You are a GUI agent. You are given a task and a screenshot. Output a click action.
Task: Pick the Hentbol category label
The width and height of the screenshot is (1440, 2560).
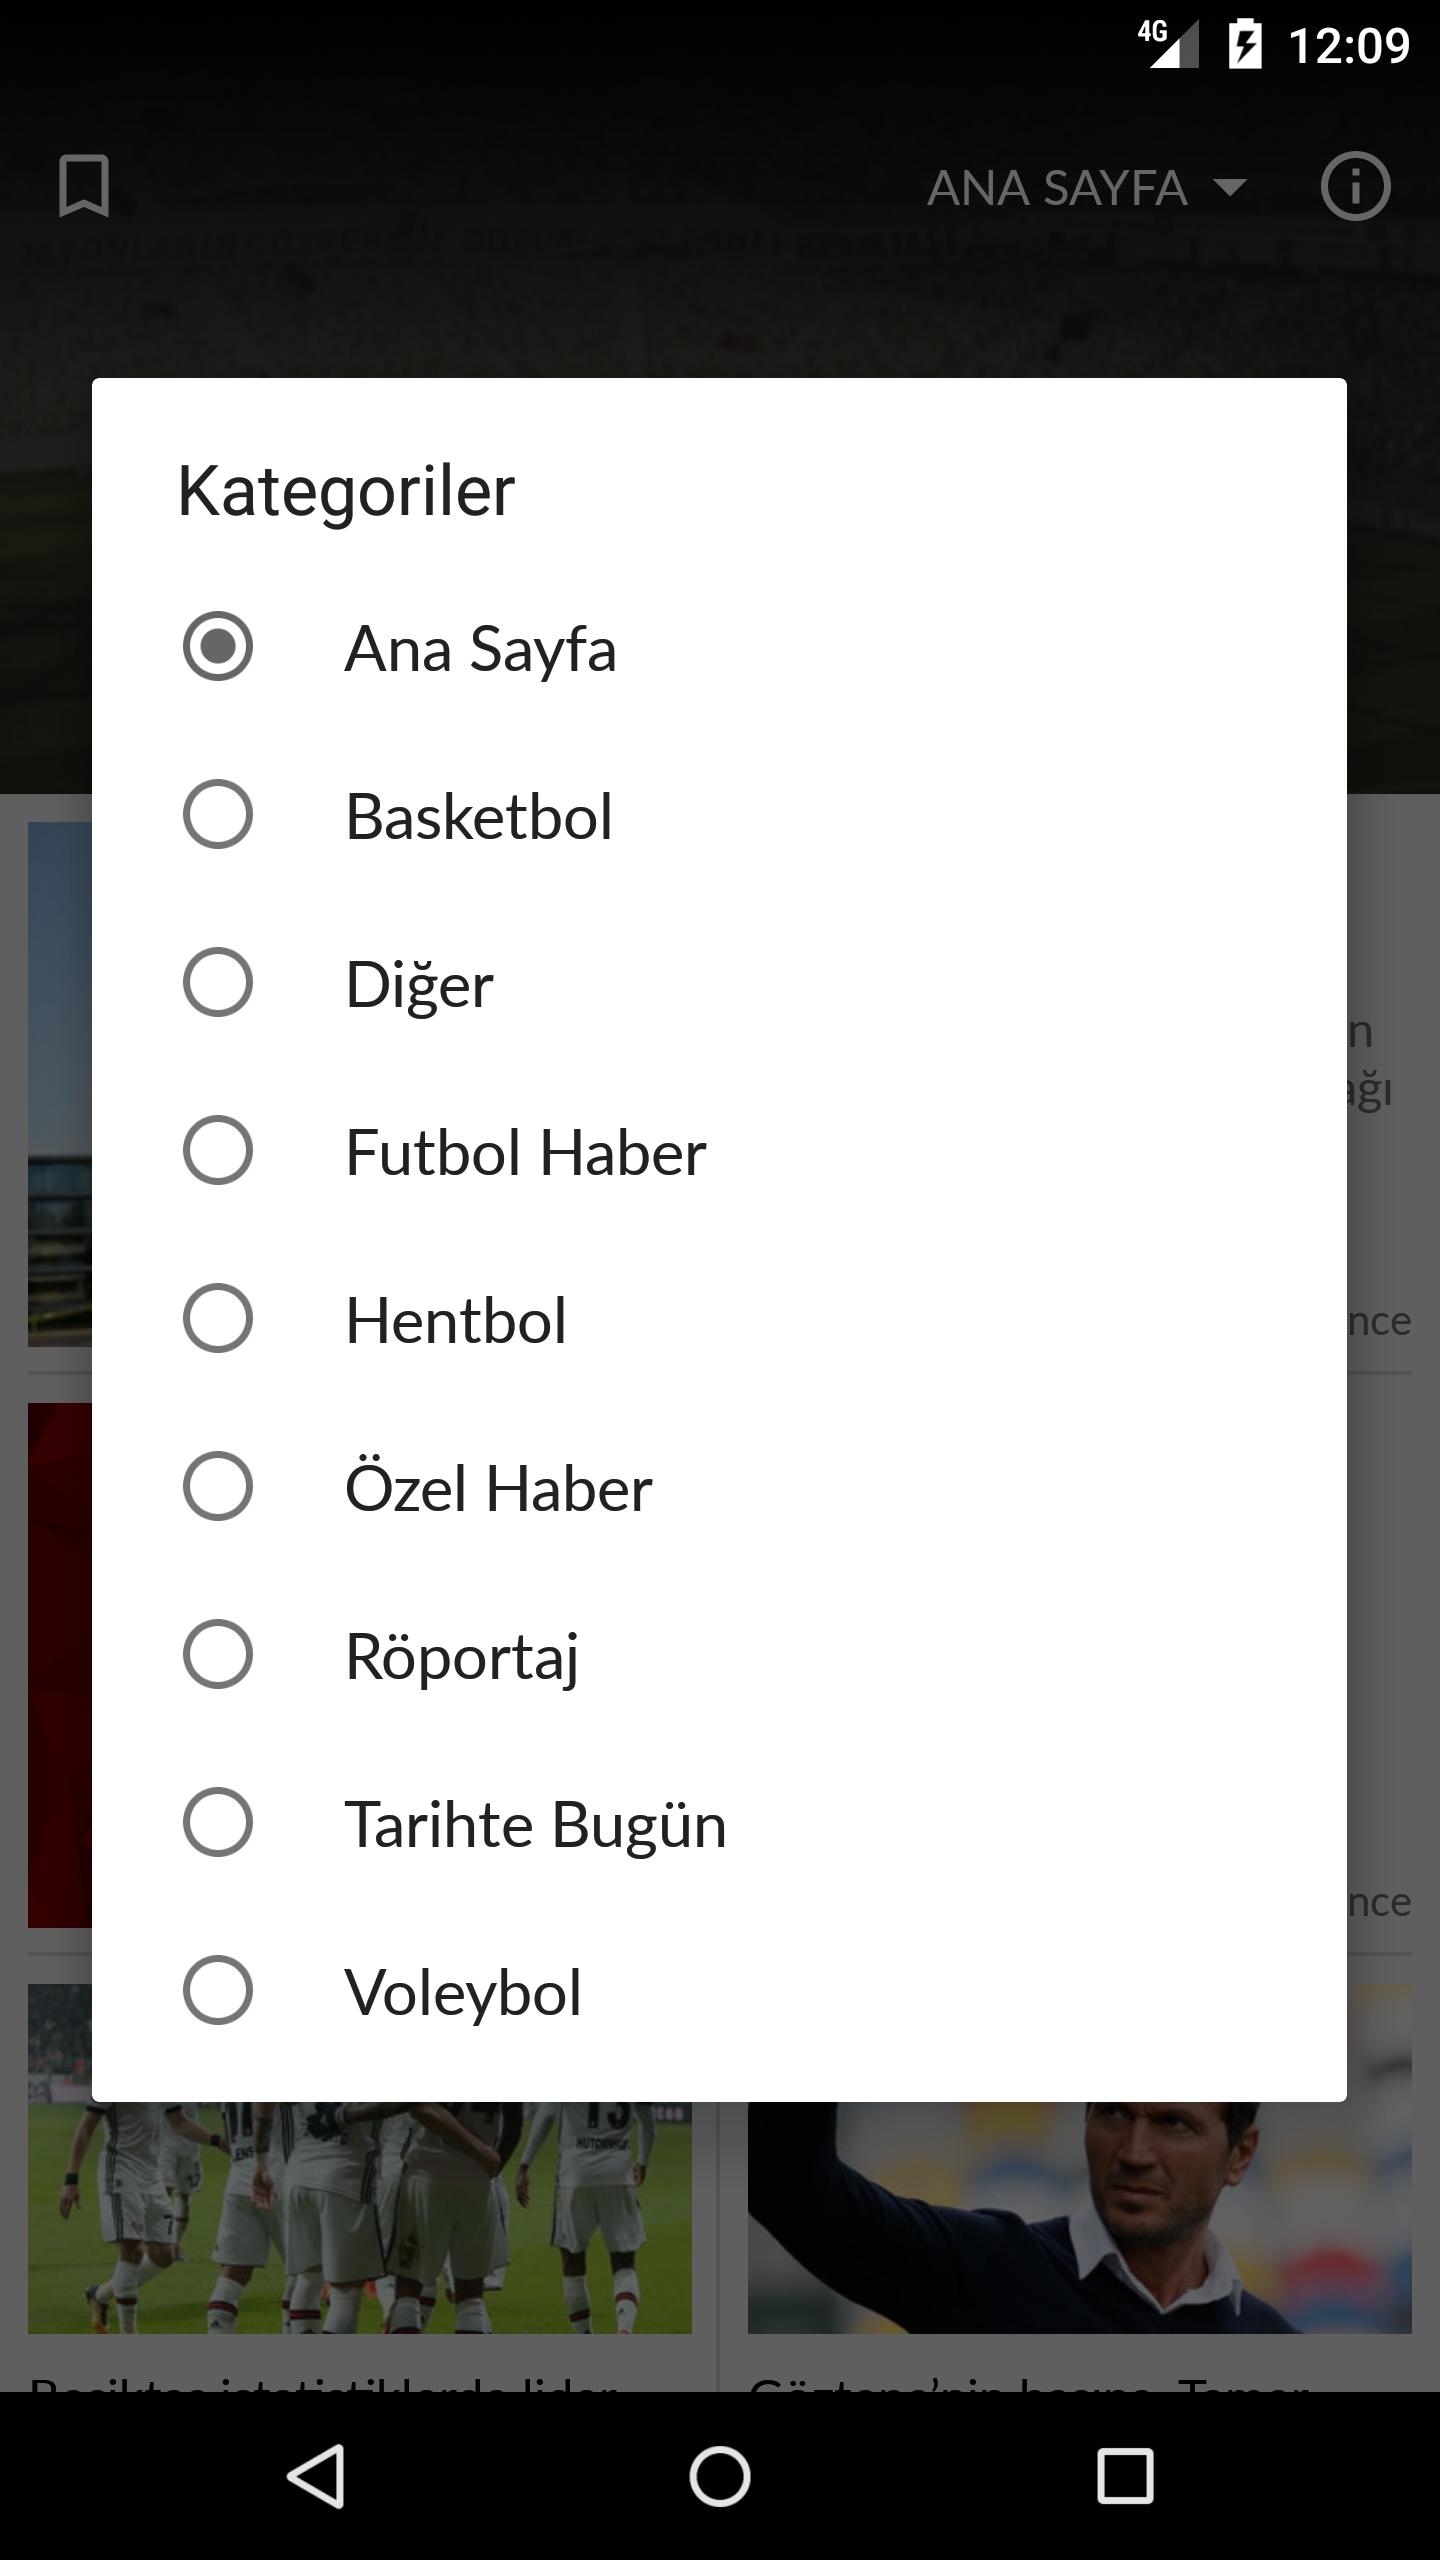pos(456,1320)
